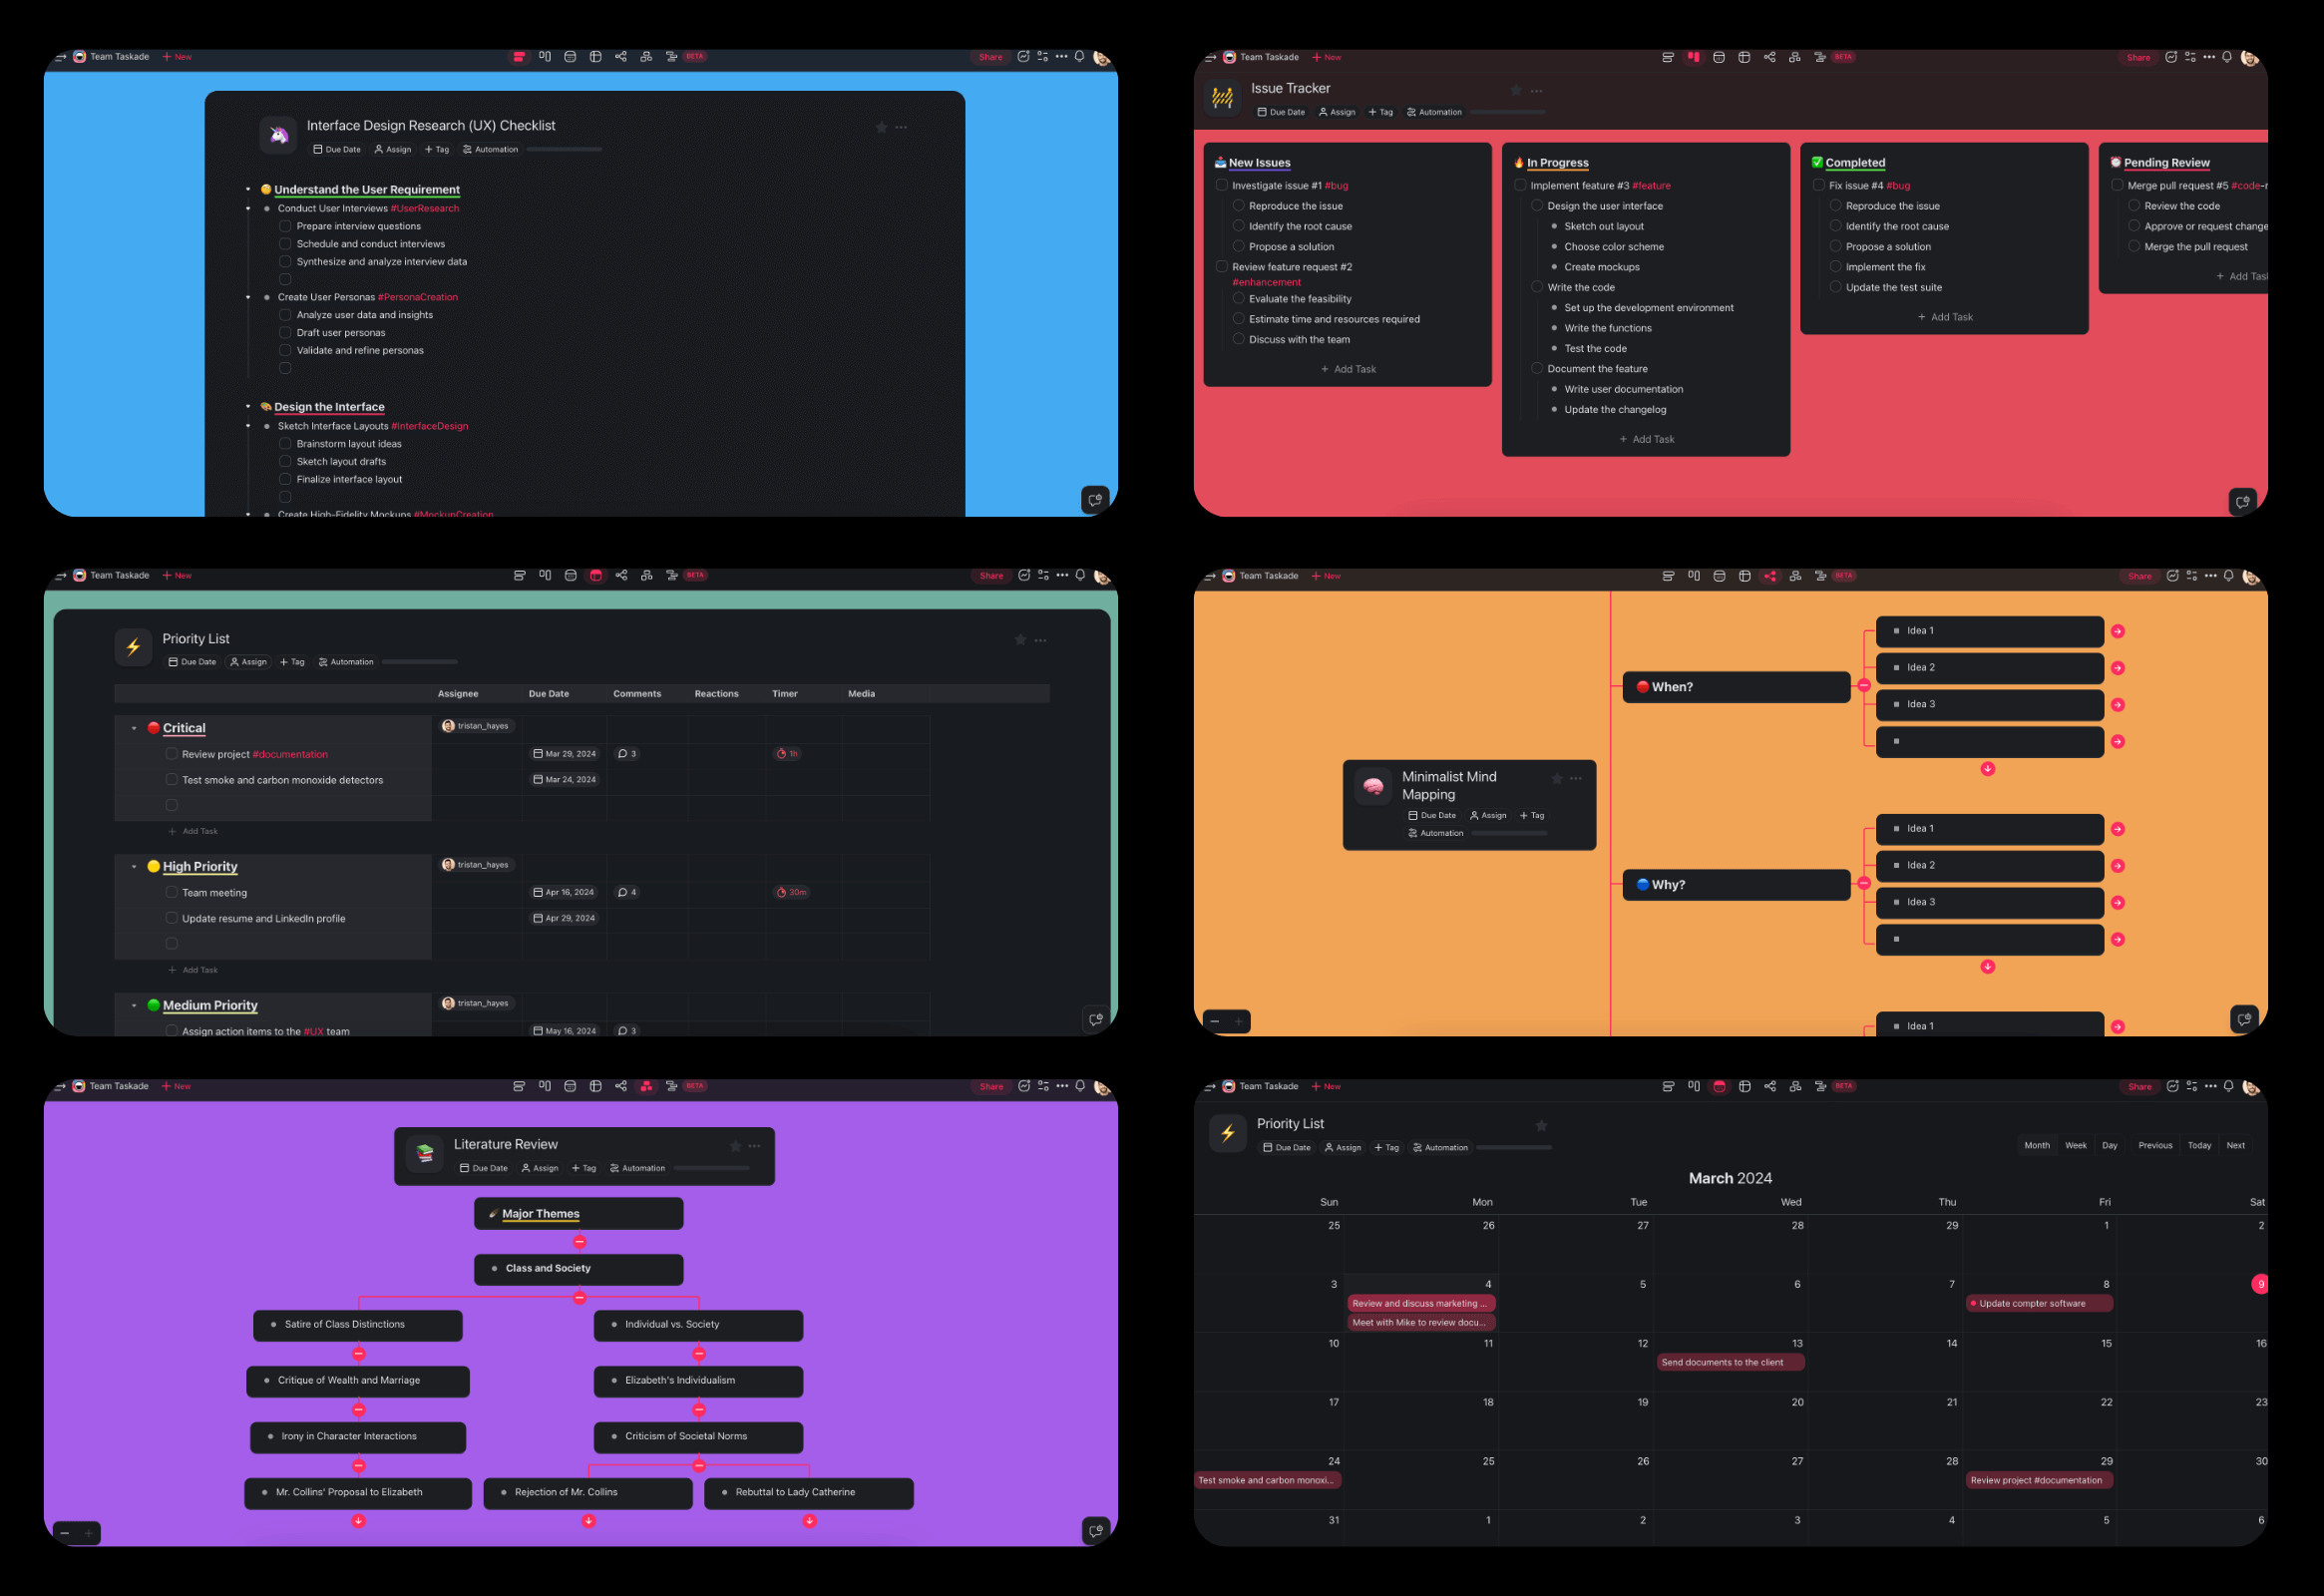Click the Assign icon under Literature Review
Screen dimensions: 2324x1596
tap(541, 1168)
